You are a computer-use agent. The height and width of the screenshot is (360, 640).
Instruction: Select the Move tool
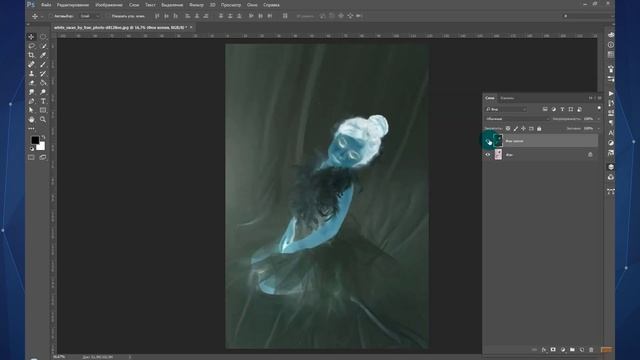[x=31, y=37]
